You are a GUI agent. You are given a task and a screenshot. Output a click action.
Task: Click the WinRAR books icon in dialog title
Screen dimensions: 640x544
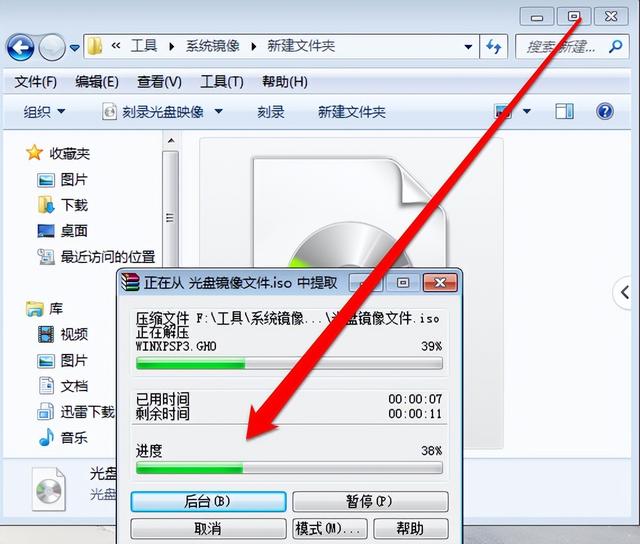130,282
